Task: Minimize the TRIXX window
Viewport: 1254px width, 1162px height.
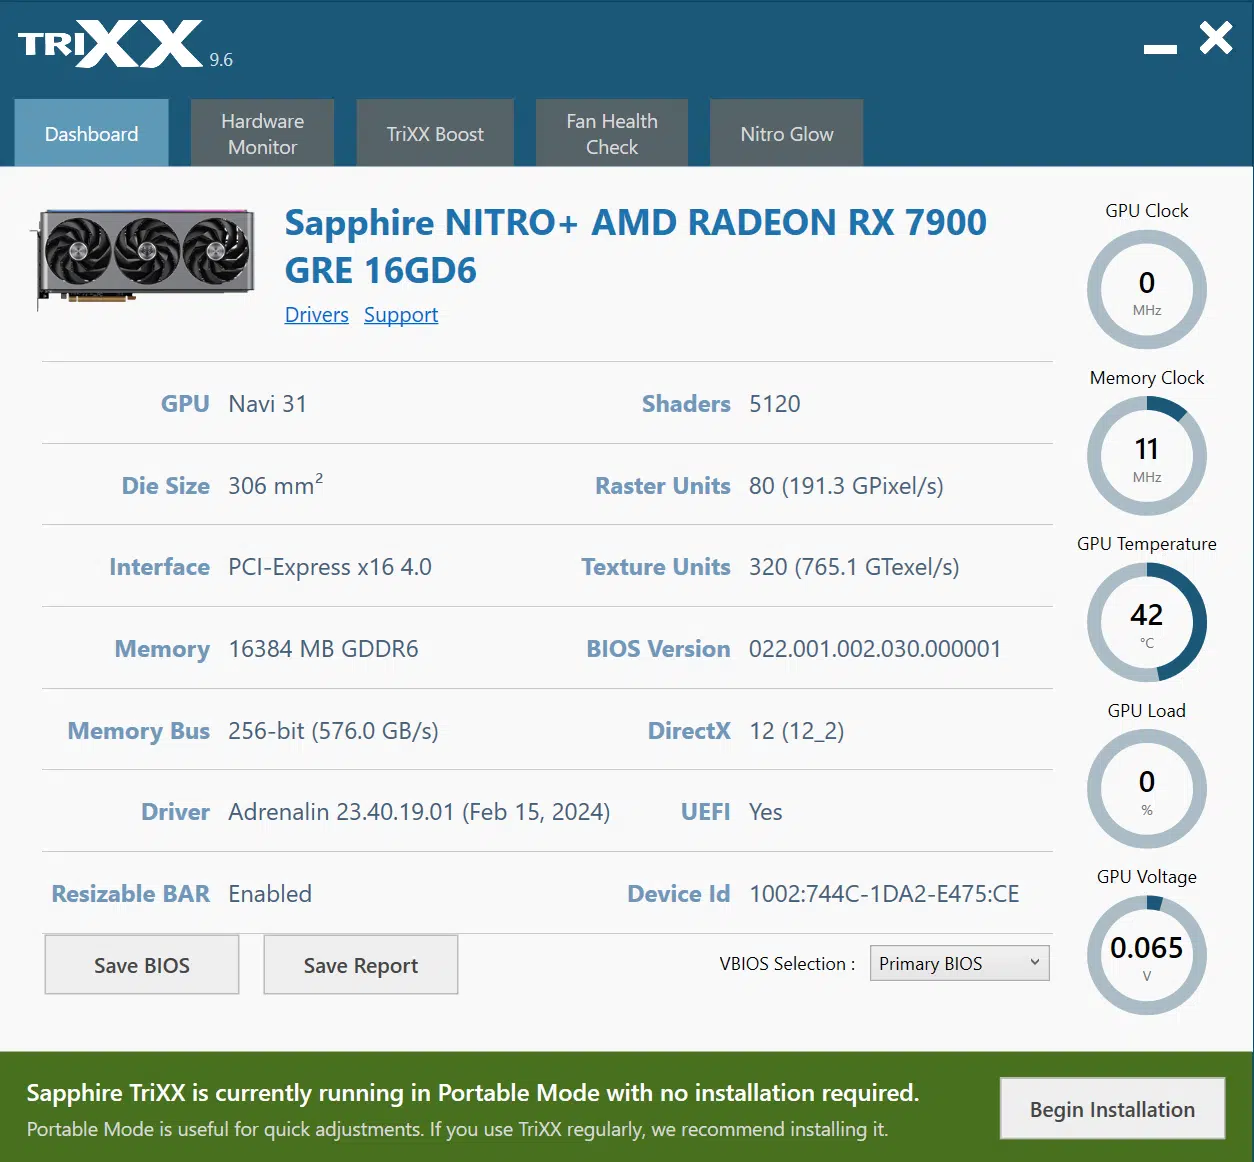Action: pyautogui.click(x=1160, y=48)
